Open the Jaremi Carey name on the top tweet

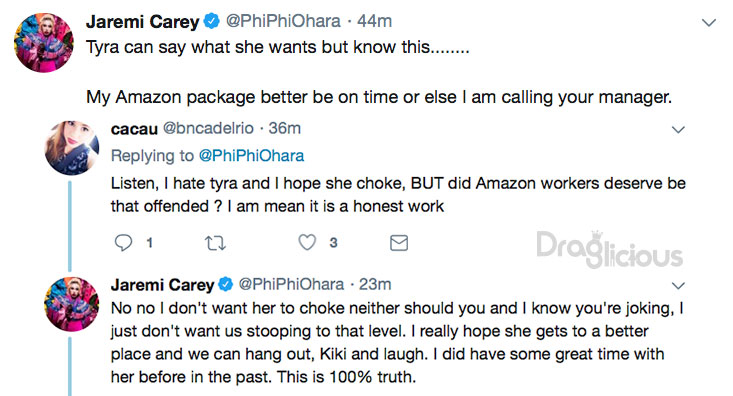point(143,22)
